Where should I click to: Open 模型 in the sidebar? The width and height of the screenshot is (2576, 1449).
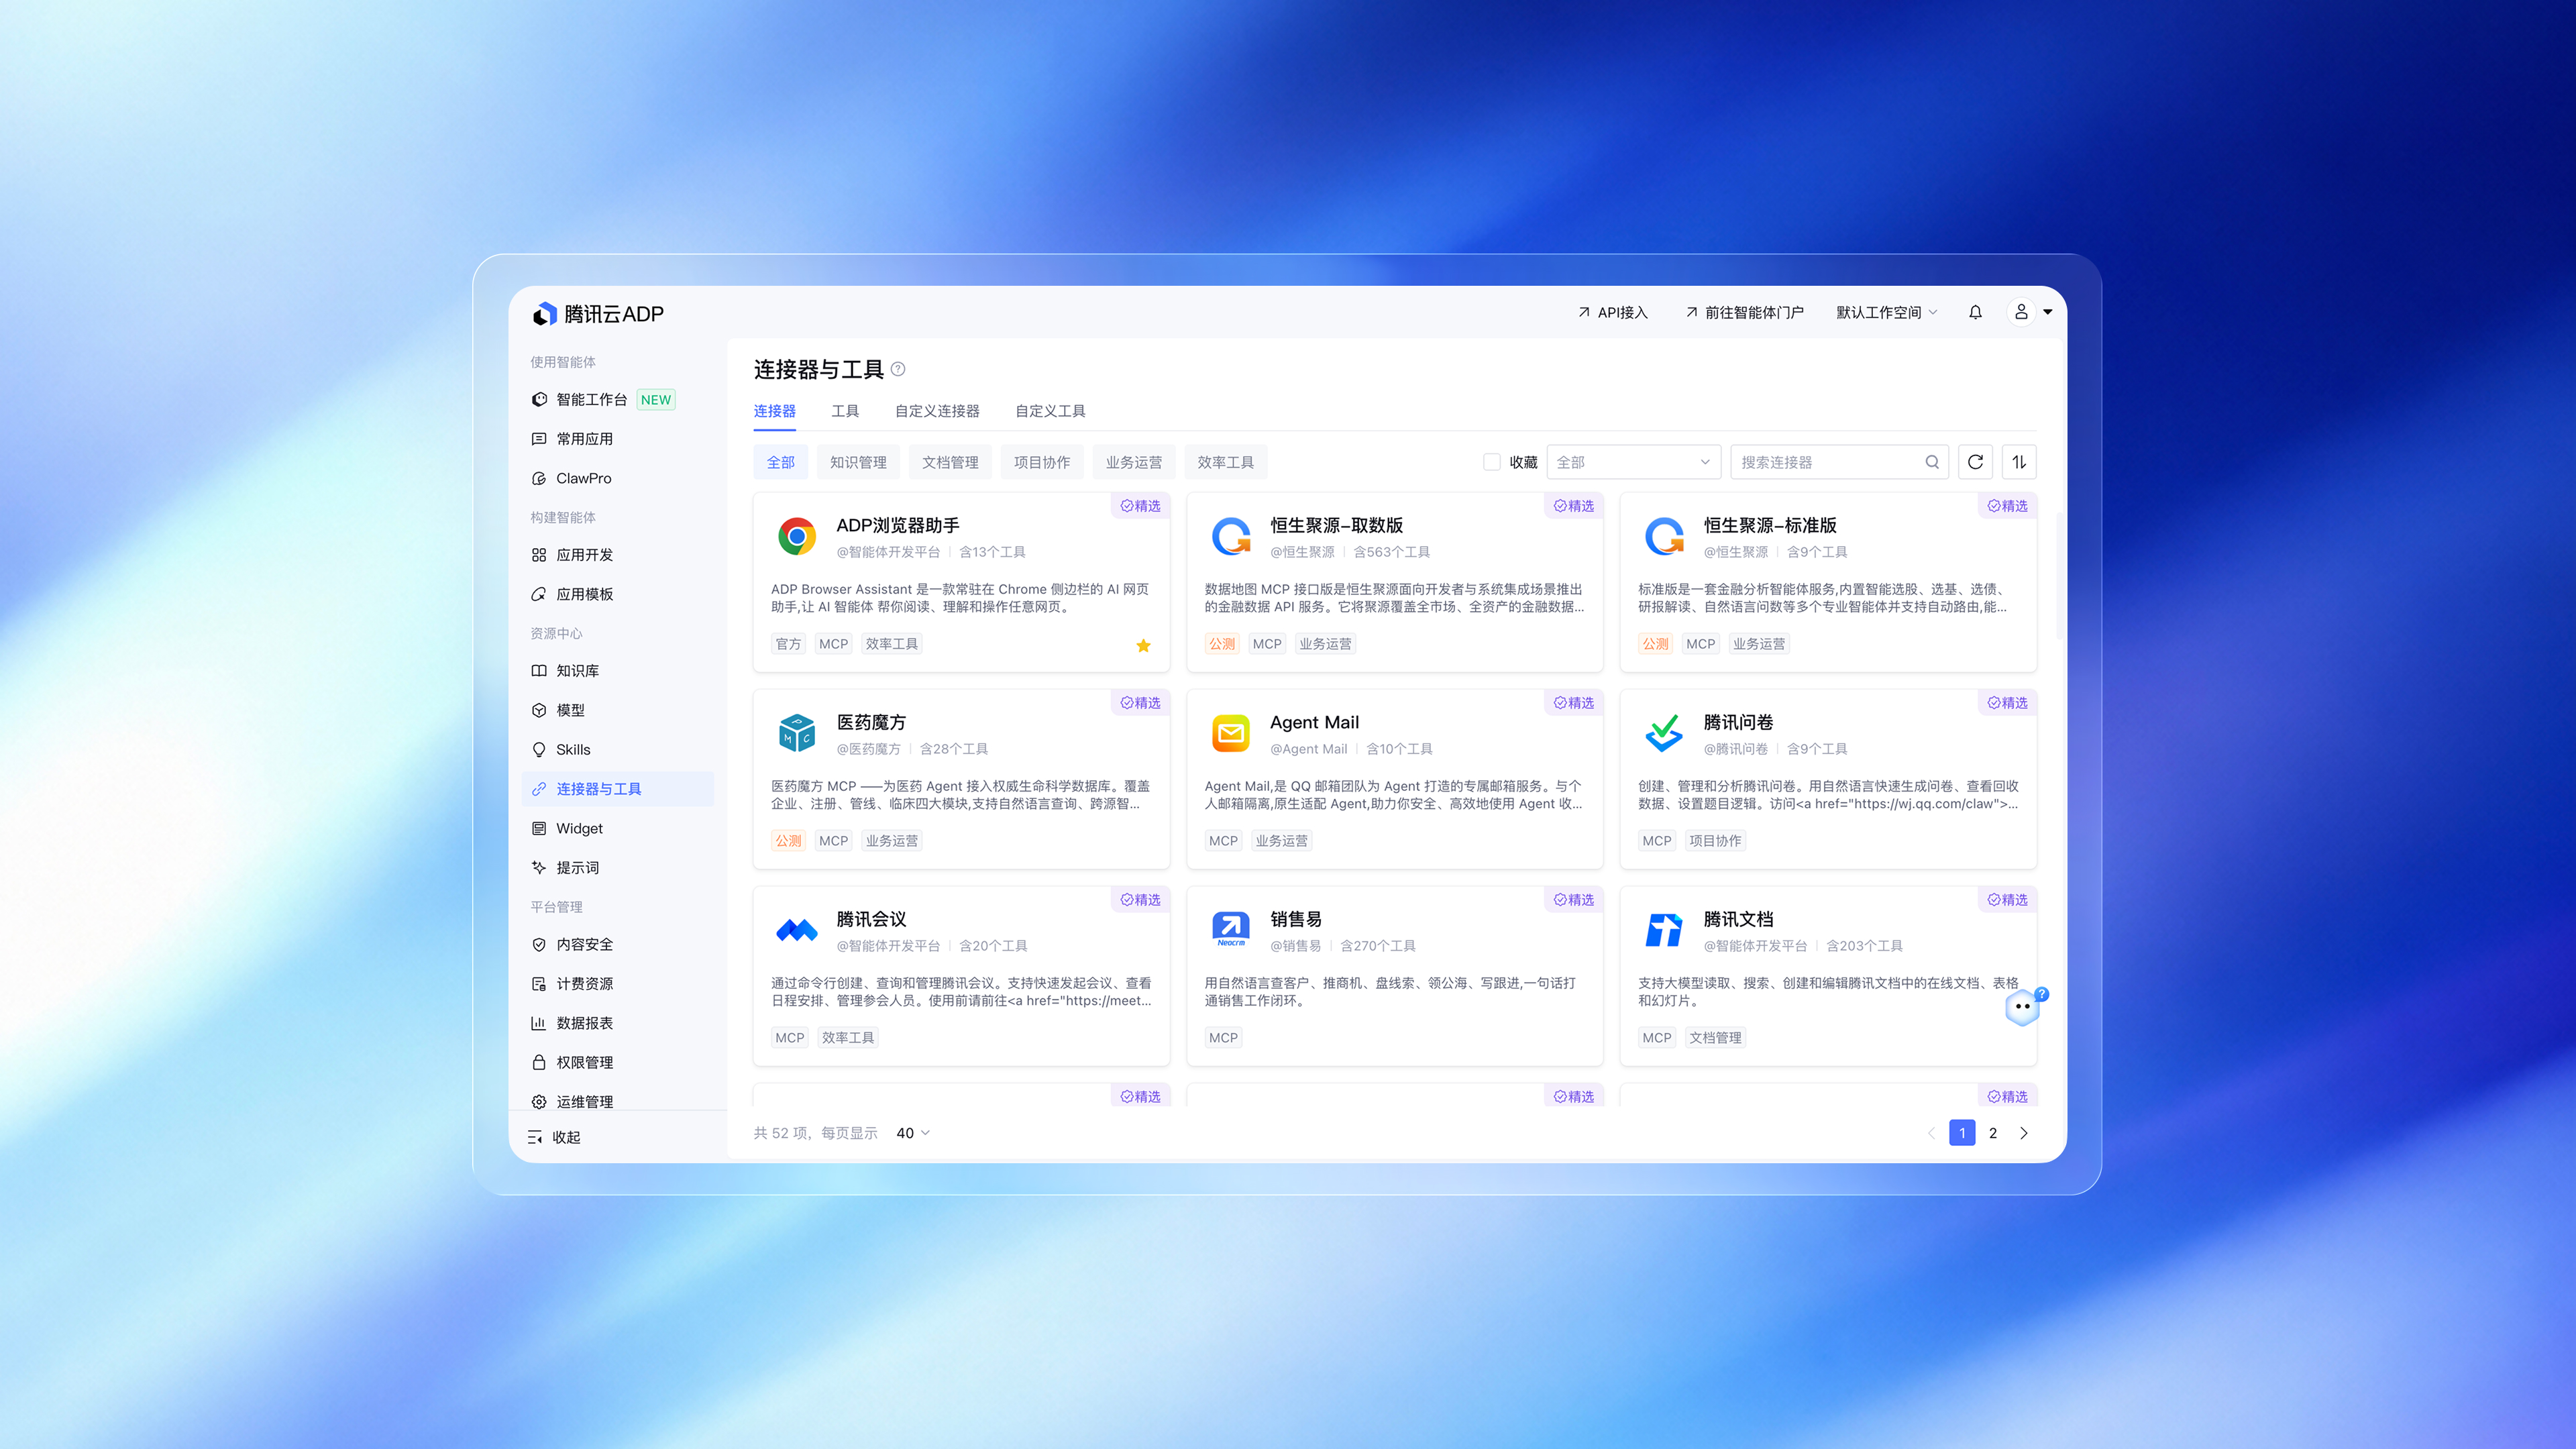coord(618,710)
